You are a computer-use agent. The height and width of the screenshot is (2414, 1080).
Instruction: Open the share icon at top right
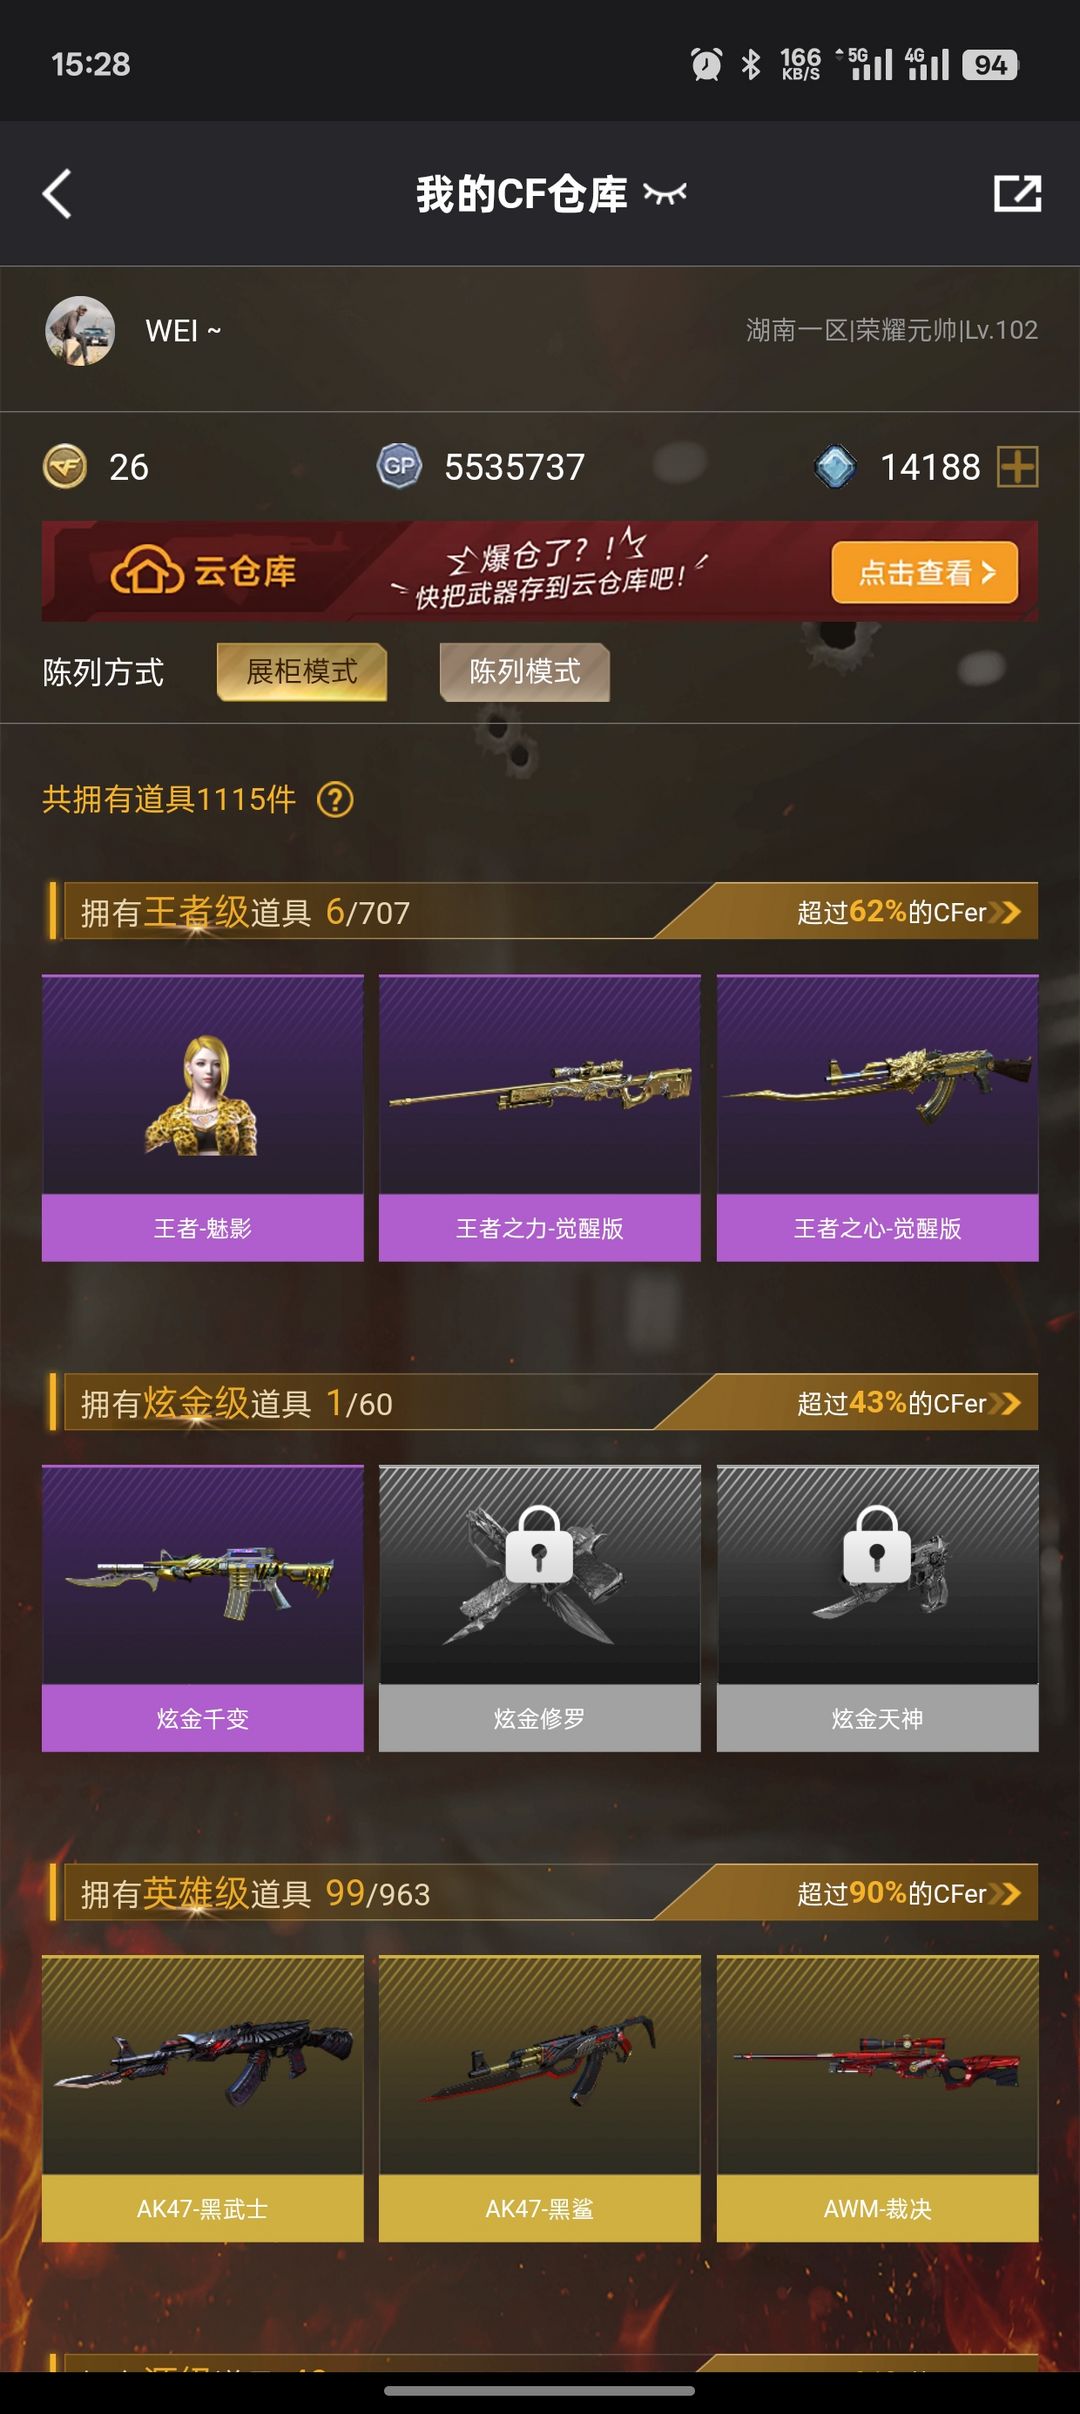tap(1017, 194)
